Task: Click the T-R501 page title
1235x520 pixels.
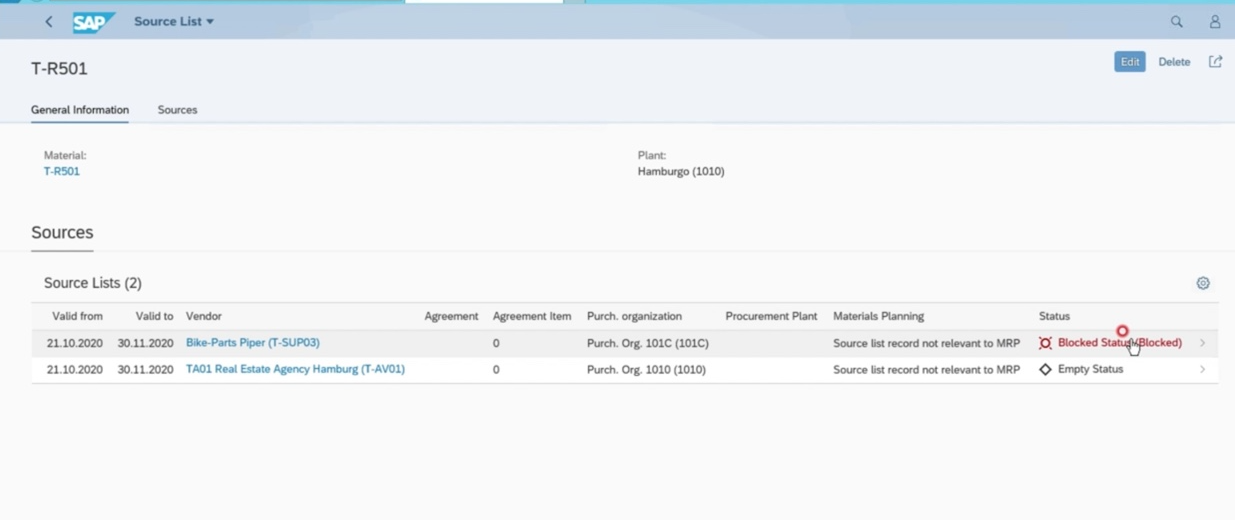Action: coord(59,68)
